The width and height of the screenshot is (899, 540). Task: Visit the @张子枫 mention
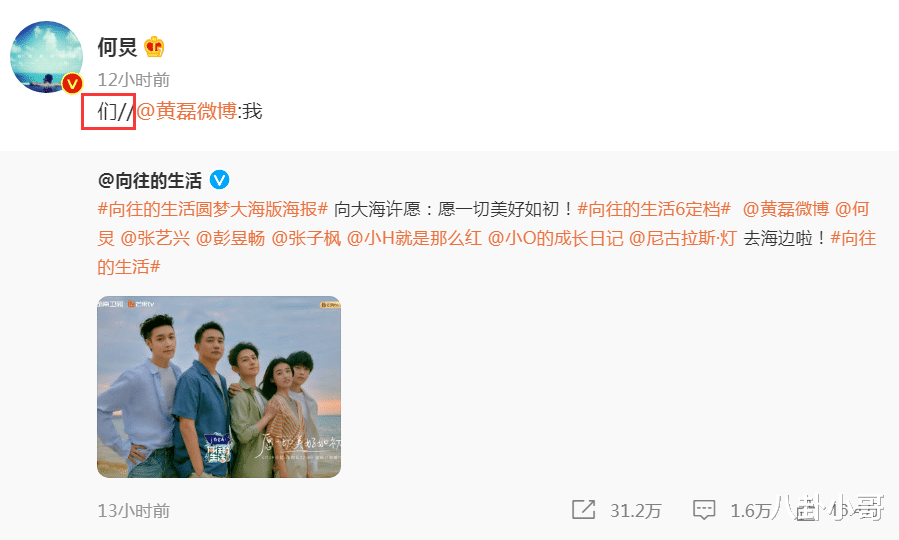(306, 238)
